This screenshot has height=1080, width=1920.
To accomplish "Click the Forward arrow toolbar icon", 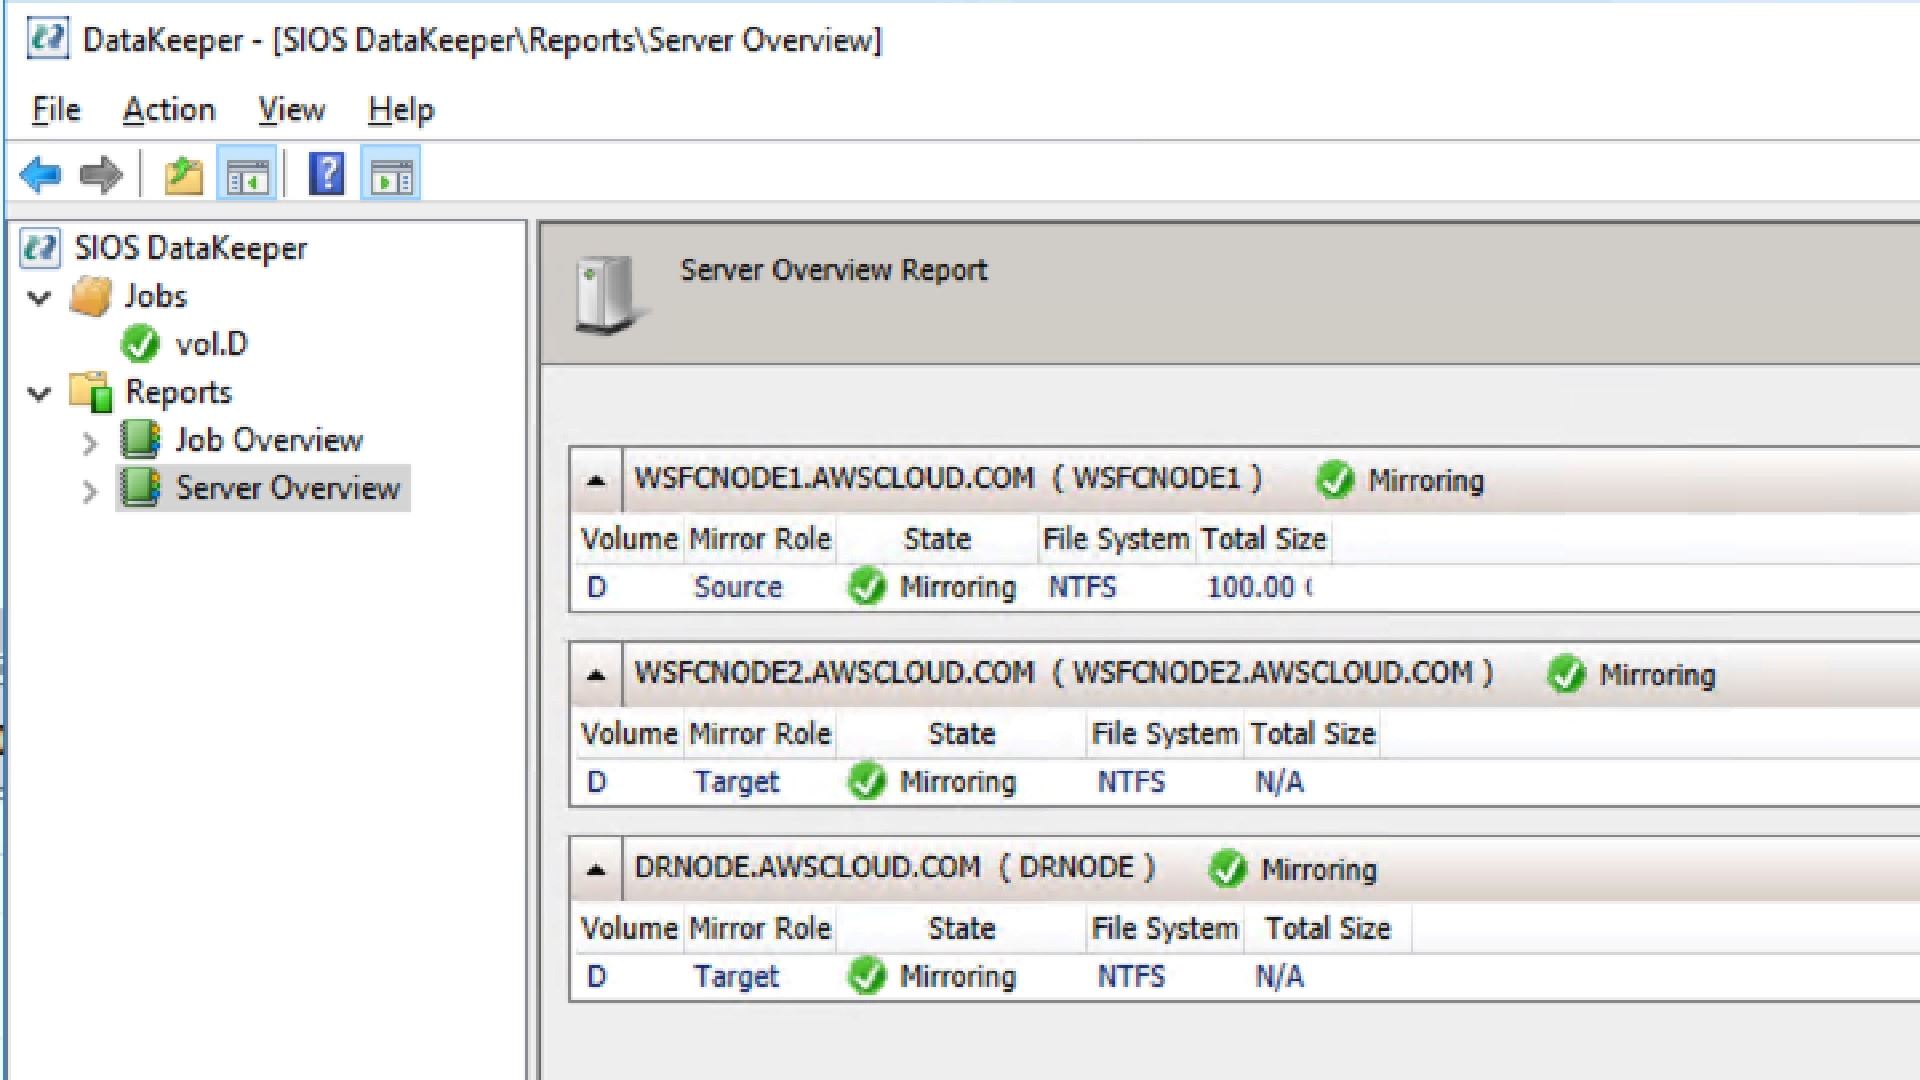I will (x=101, y=175).
